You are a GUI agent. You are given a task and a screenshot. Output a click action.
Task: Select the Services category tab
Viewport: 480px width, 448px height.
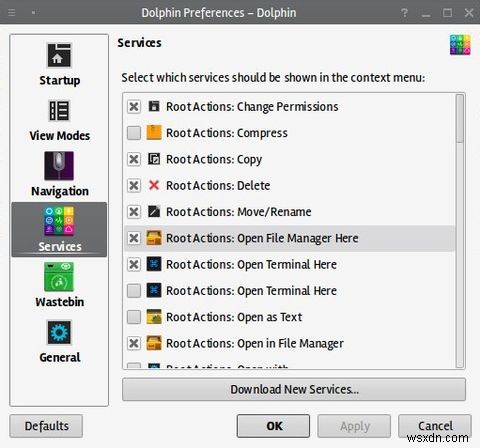point(59,229)
